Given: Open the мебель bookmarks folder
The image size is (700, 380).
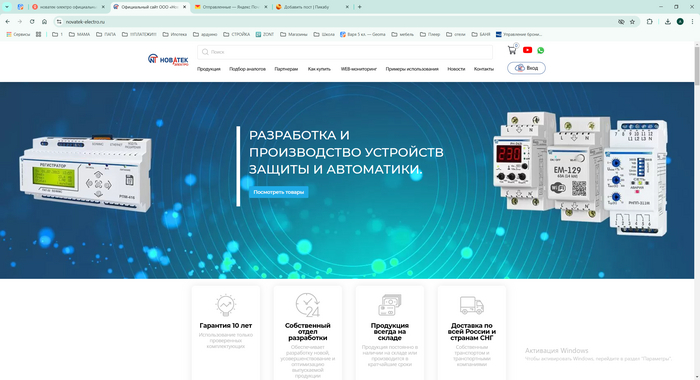Looking at the screenshot, I should point(403,34).
